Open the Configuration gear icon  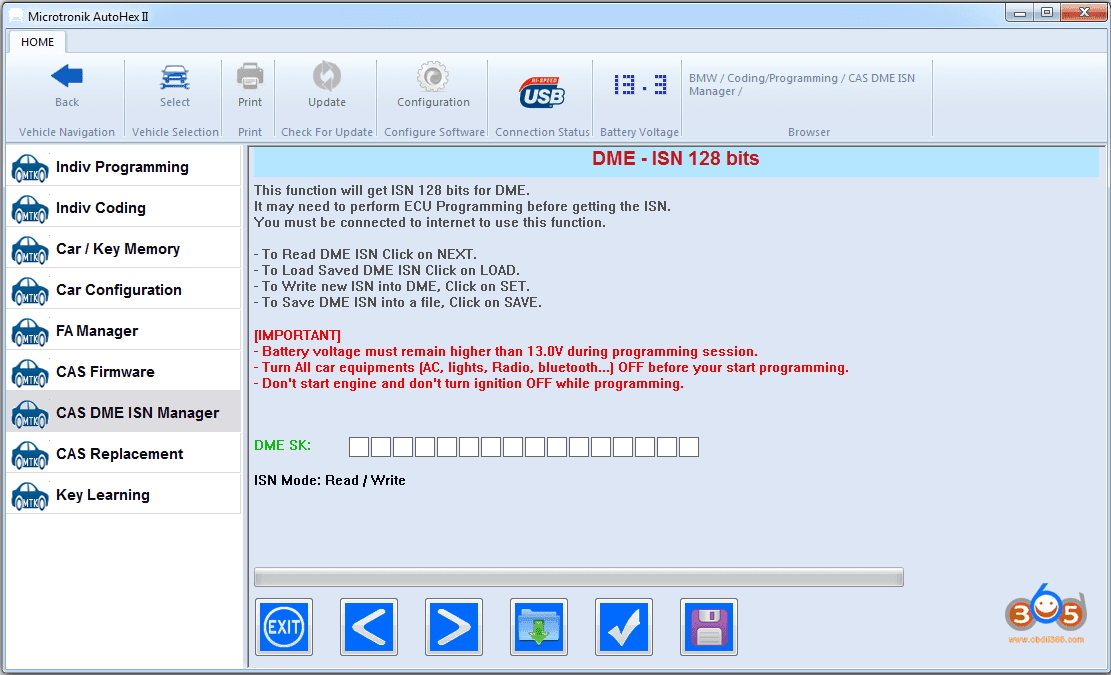click(x=433, y=76)
